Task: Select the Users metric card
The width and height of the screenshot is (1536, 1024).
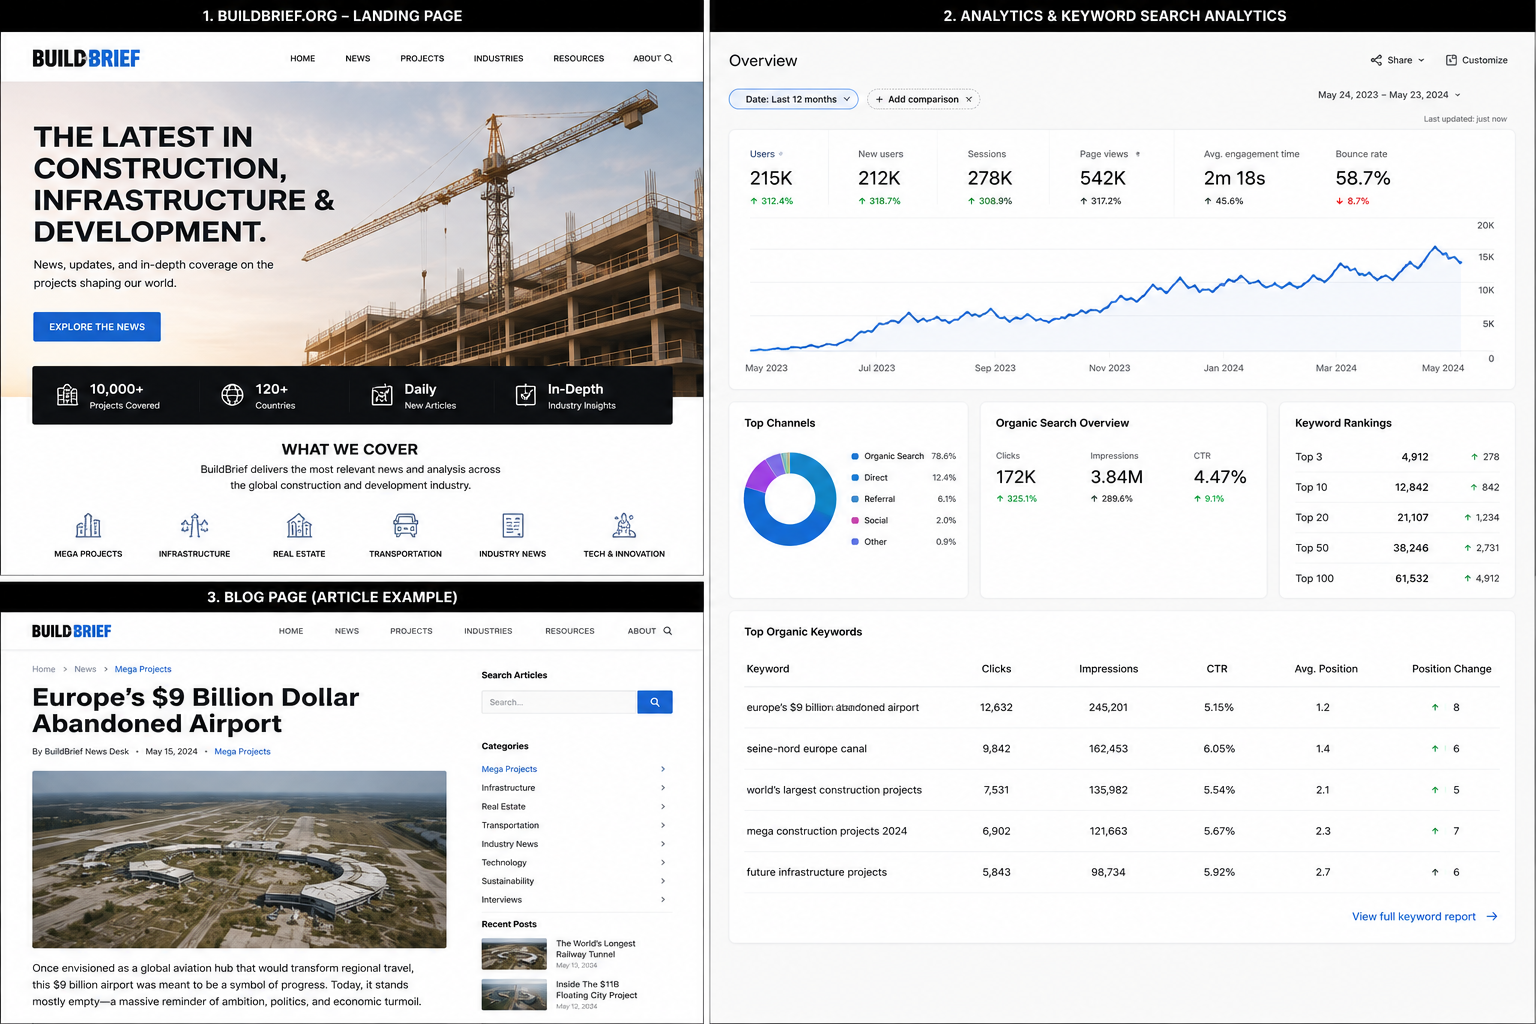Action: 776,177
